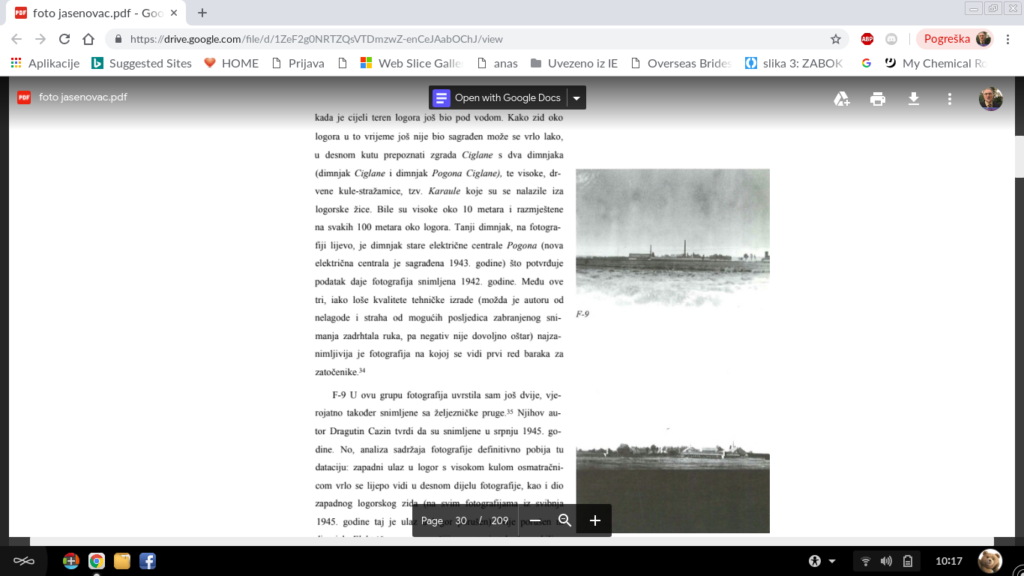This screenshot has height=576, width=1024.
Task: Reload the current page
Action: (x=65, y=39)
